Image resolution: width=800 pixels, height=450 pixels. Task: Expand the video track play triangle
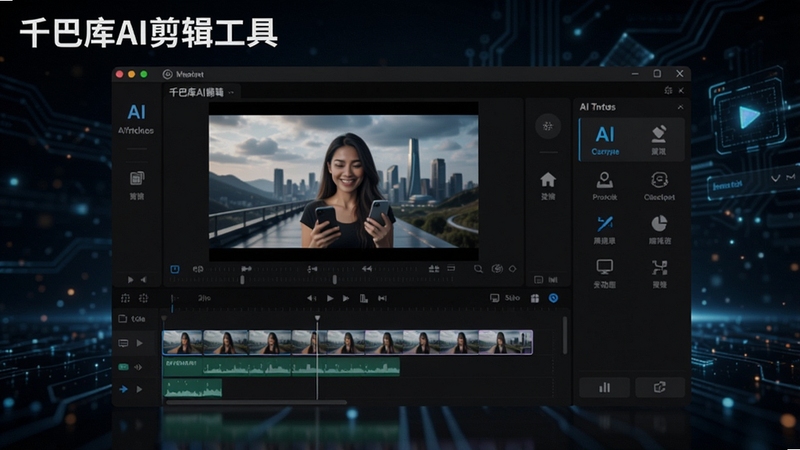(139, 343)
